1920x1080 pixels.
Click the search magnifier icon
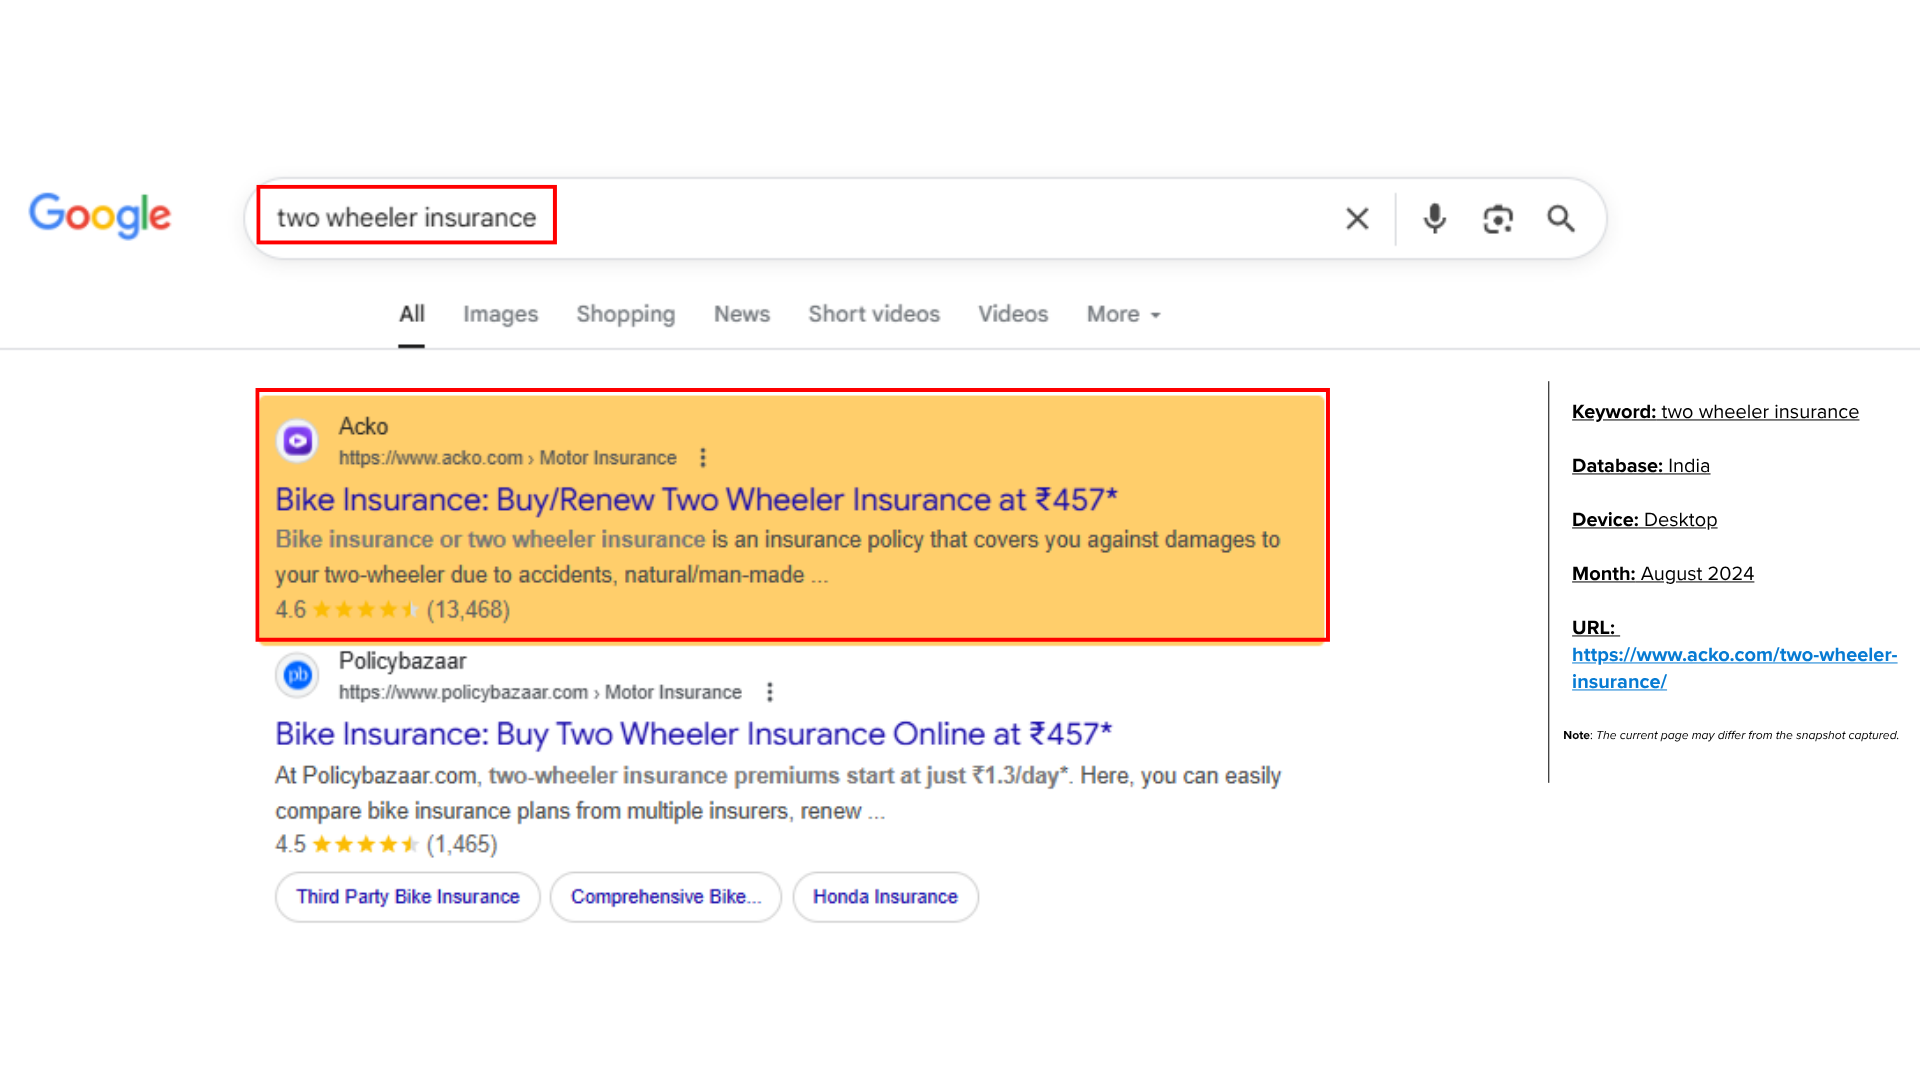point(1560,218)
